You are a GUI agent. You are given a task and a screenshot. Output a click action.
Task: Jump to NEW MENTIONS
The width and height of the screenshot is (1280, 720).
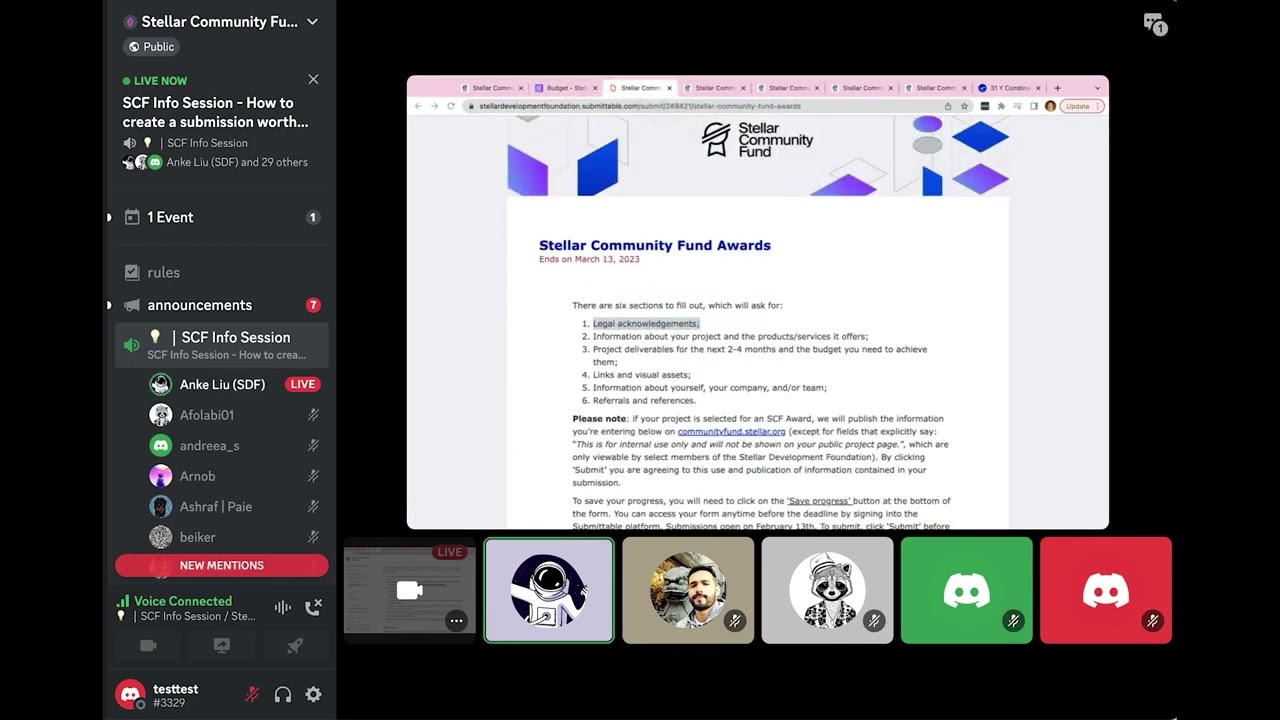pos(221,565)
